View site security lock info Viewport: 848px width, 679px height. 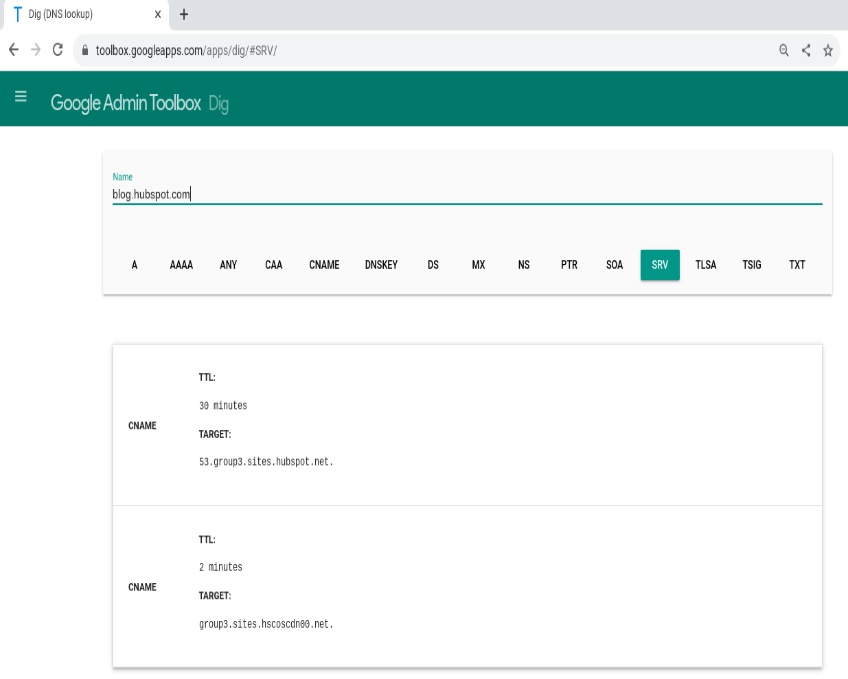(x=85, y=50)
